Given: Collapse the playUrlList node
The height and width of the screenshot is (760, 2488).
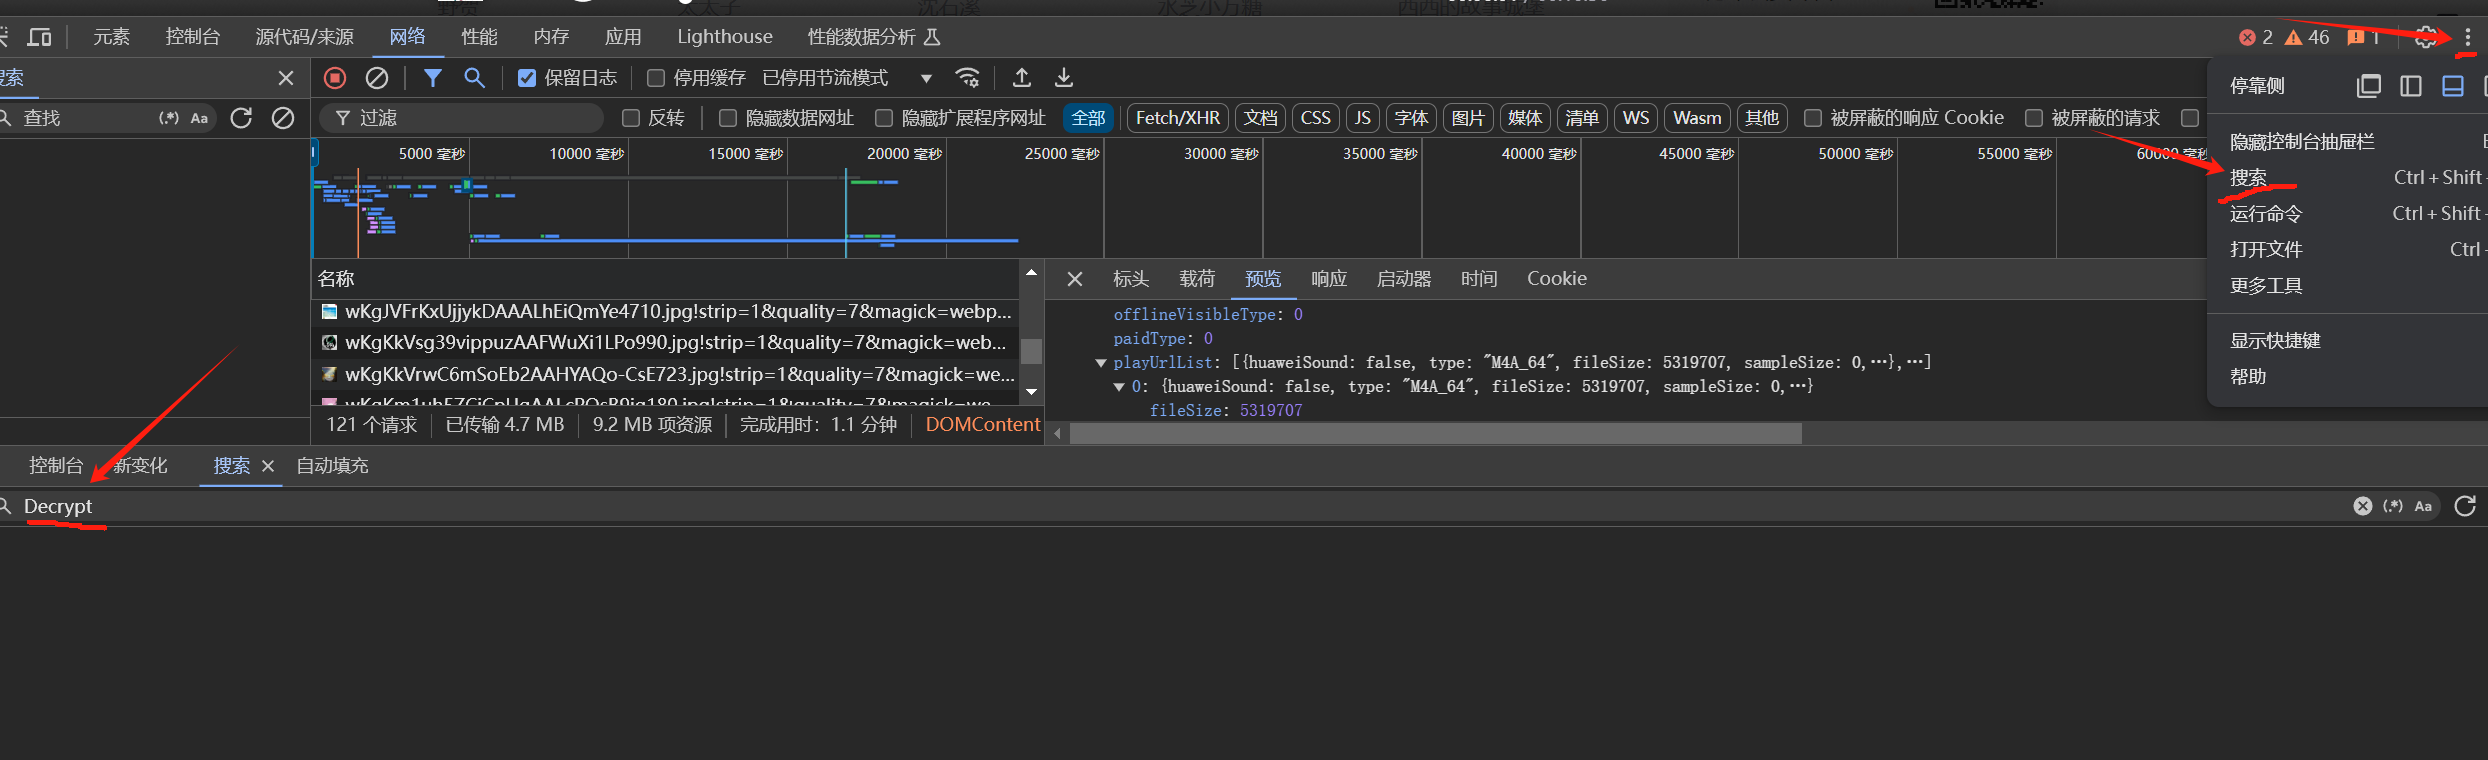Looking at the screenshot, I should 1101,363.
